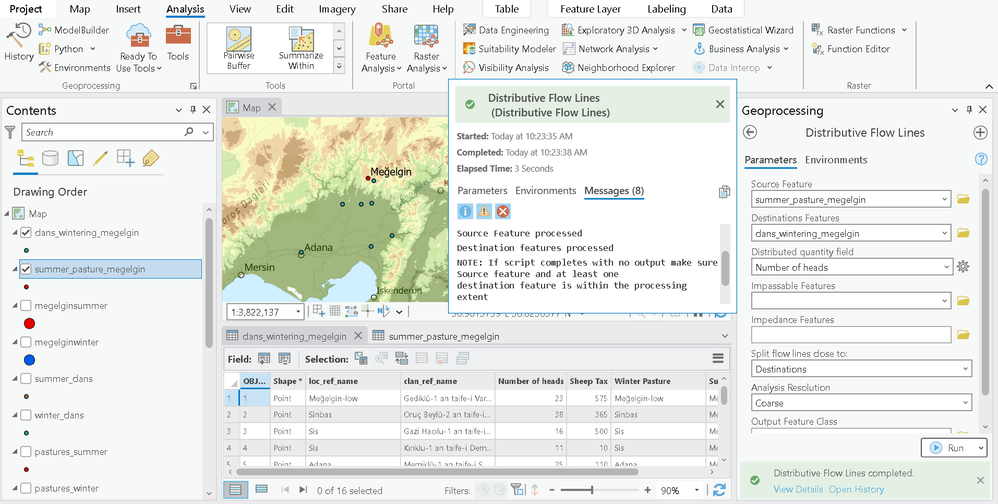Viewport: 998px width, 504px height.
Task: List contents by labeling
Action: [x=151, y=158]
